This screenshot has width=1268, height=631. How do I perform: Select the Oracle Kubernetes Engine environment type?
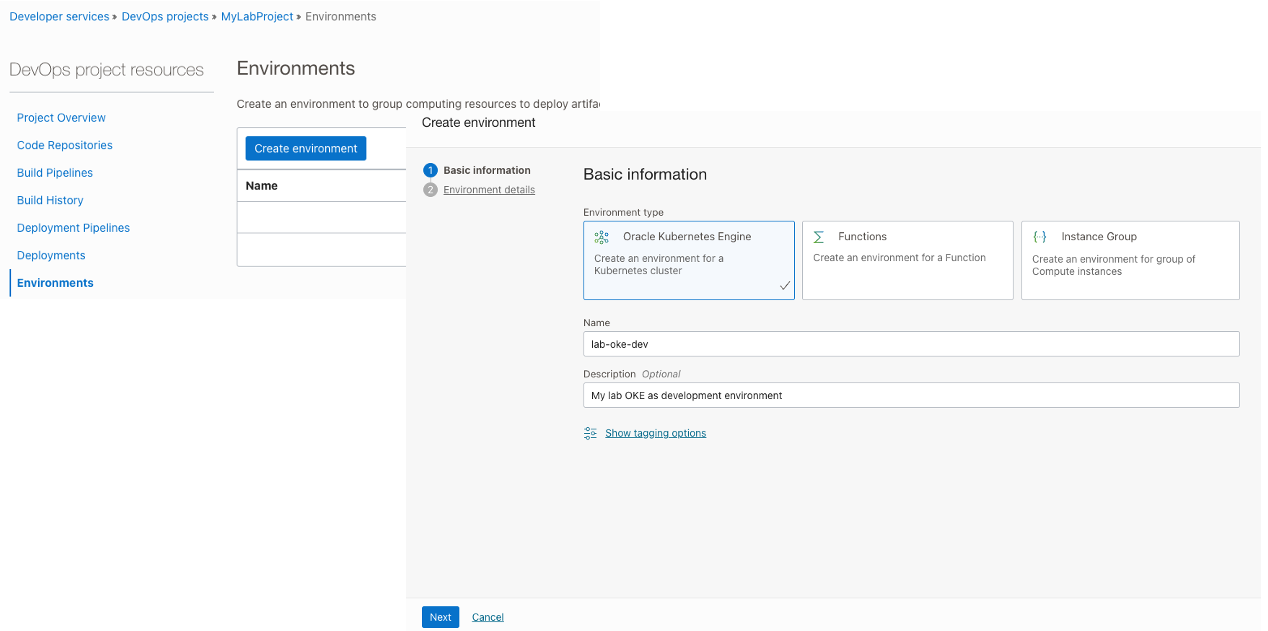pyautogui.click(x=689, y=260)
